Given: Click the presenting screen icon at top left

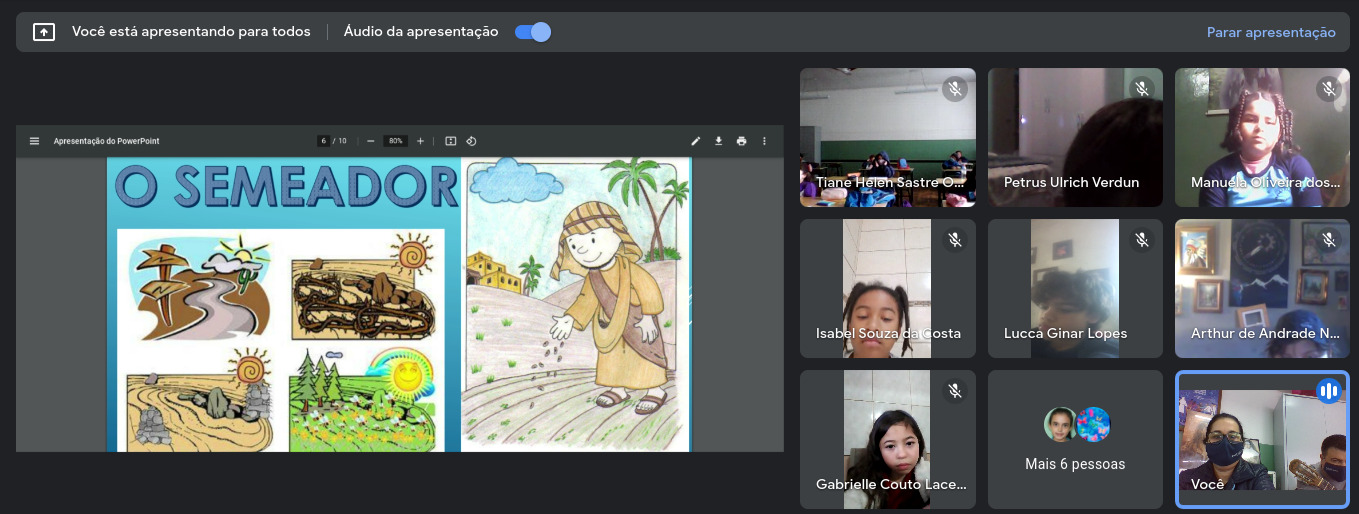Looking at the screenshot, I should (x=44, y=32).
